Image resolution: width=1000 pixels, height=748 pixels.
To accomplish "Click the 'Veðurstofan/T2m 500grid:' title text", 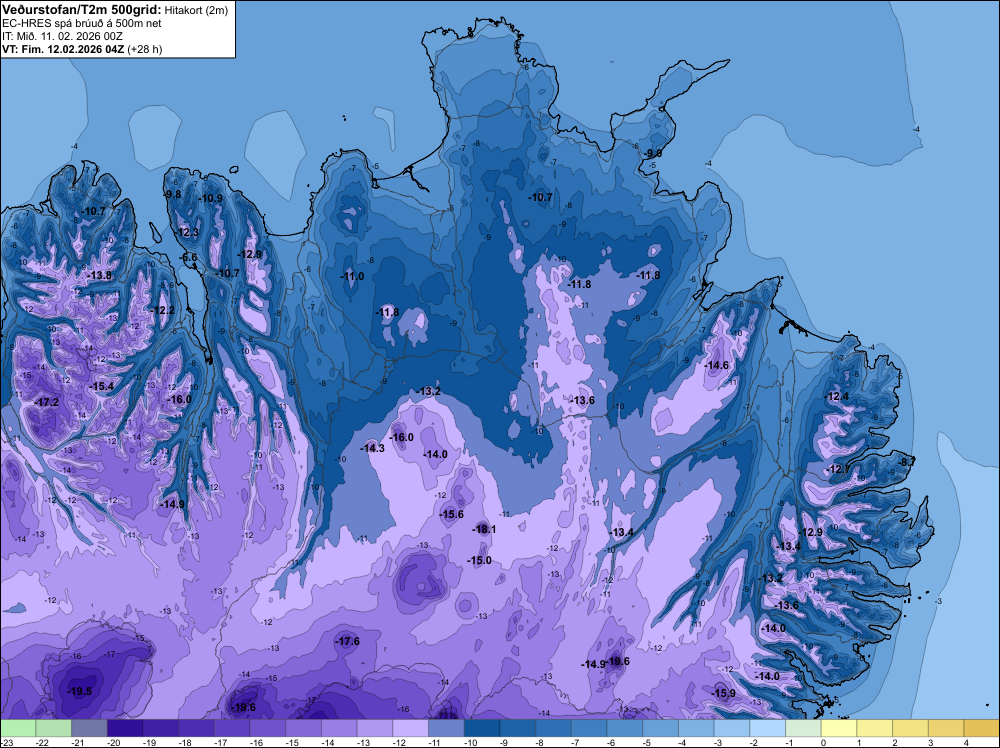I will pos(82,10).
